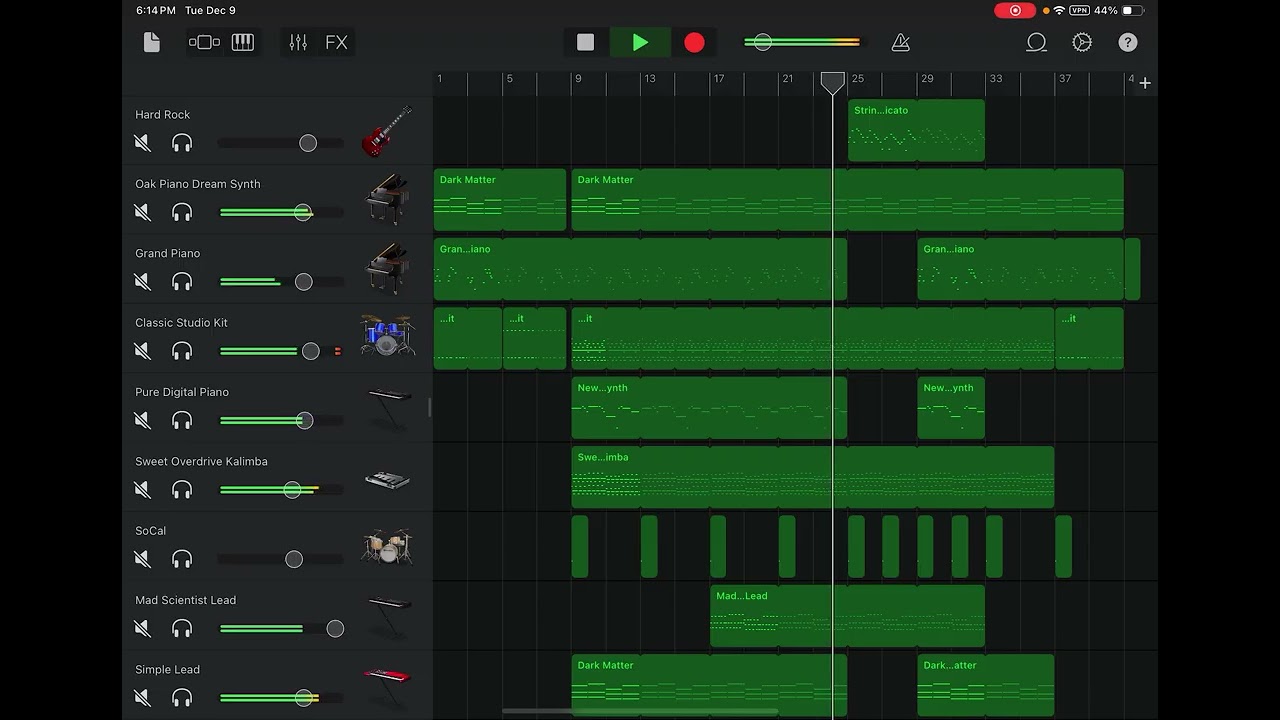The image size is (1280, 720).
Task: Stop playback with the square button
Action: tap(586, 42)
